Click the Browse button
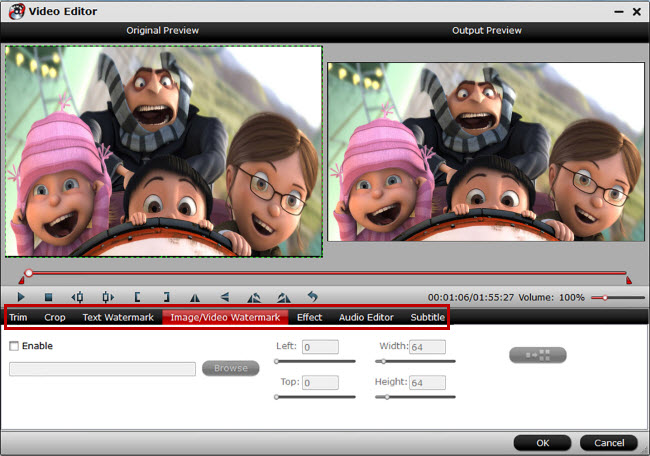This screenshot has width=650, height=456. tap(230, 368)
